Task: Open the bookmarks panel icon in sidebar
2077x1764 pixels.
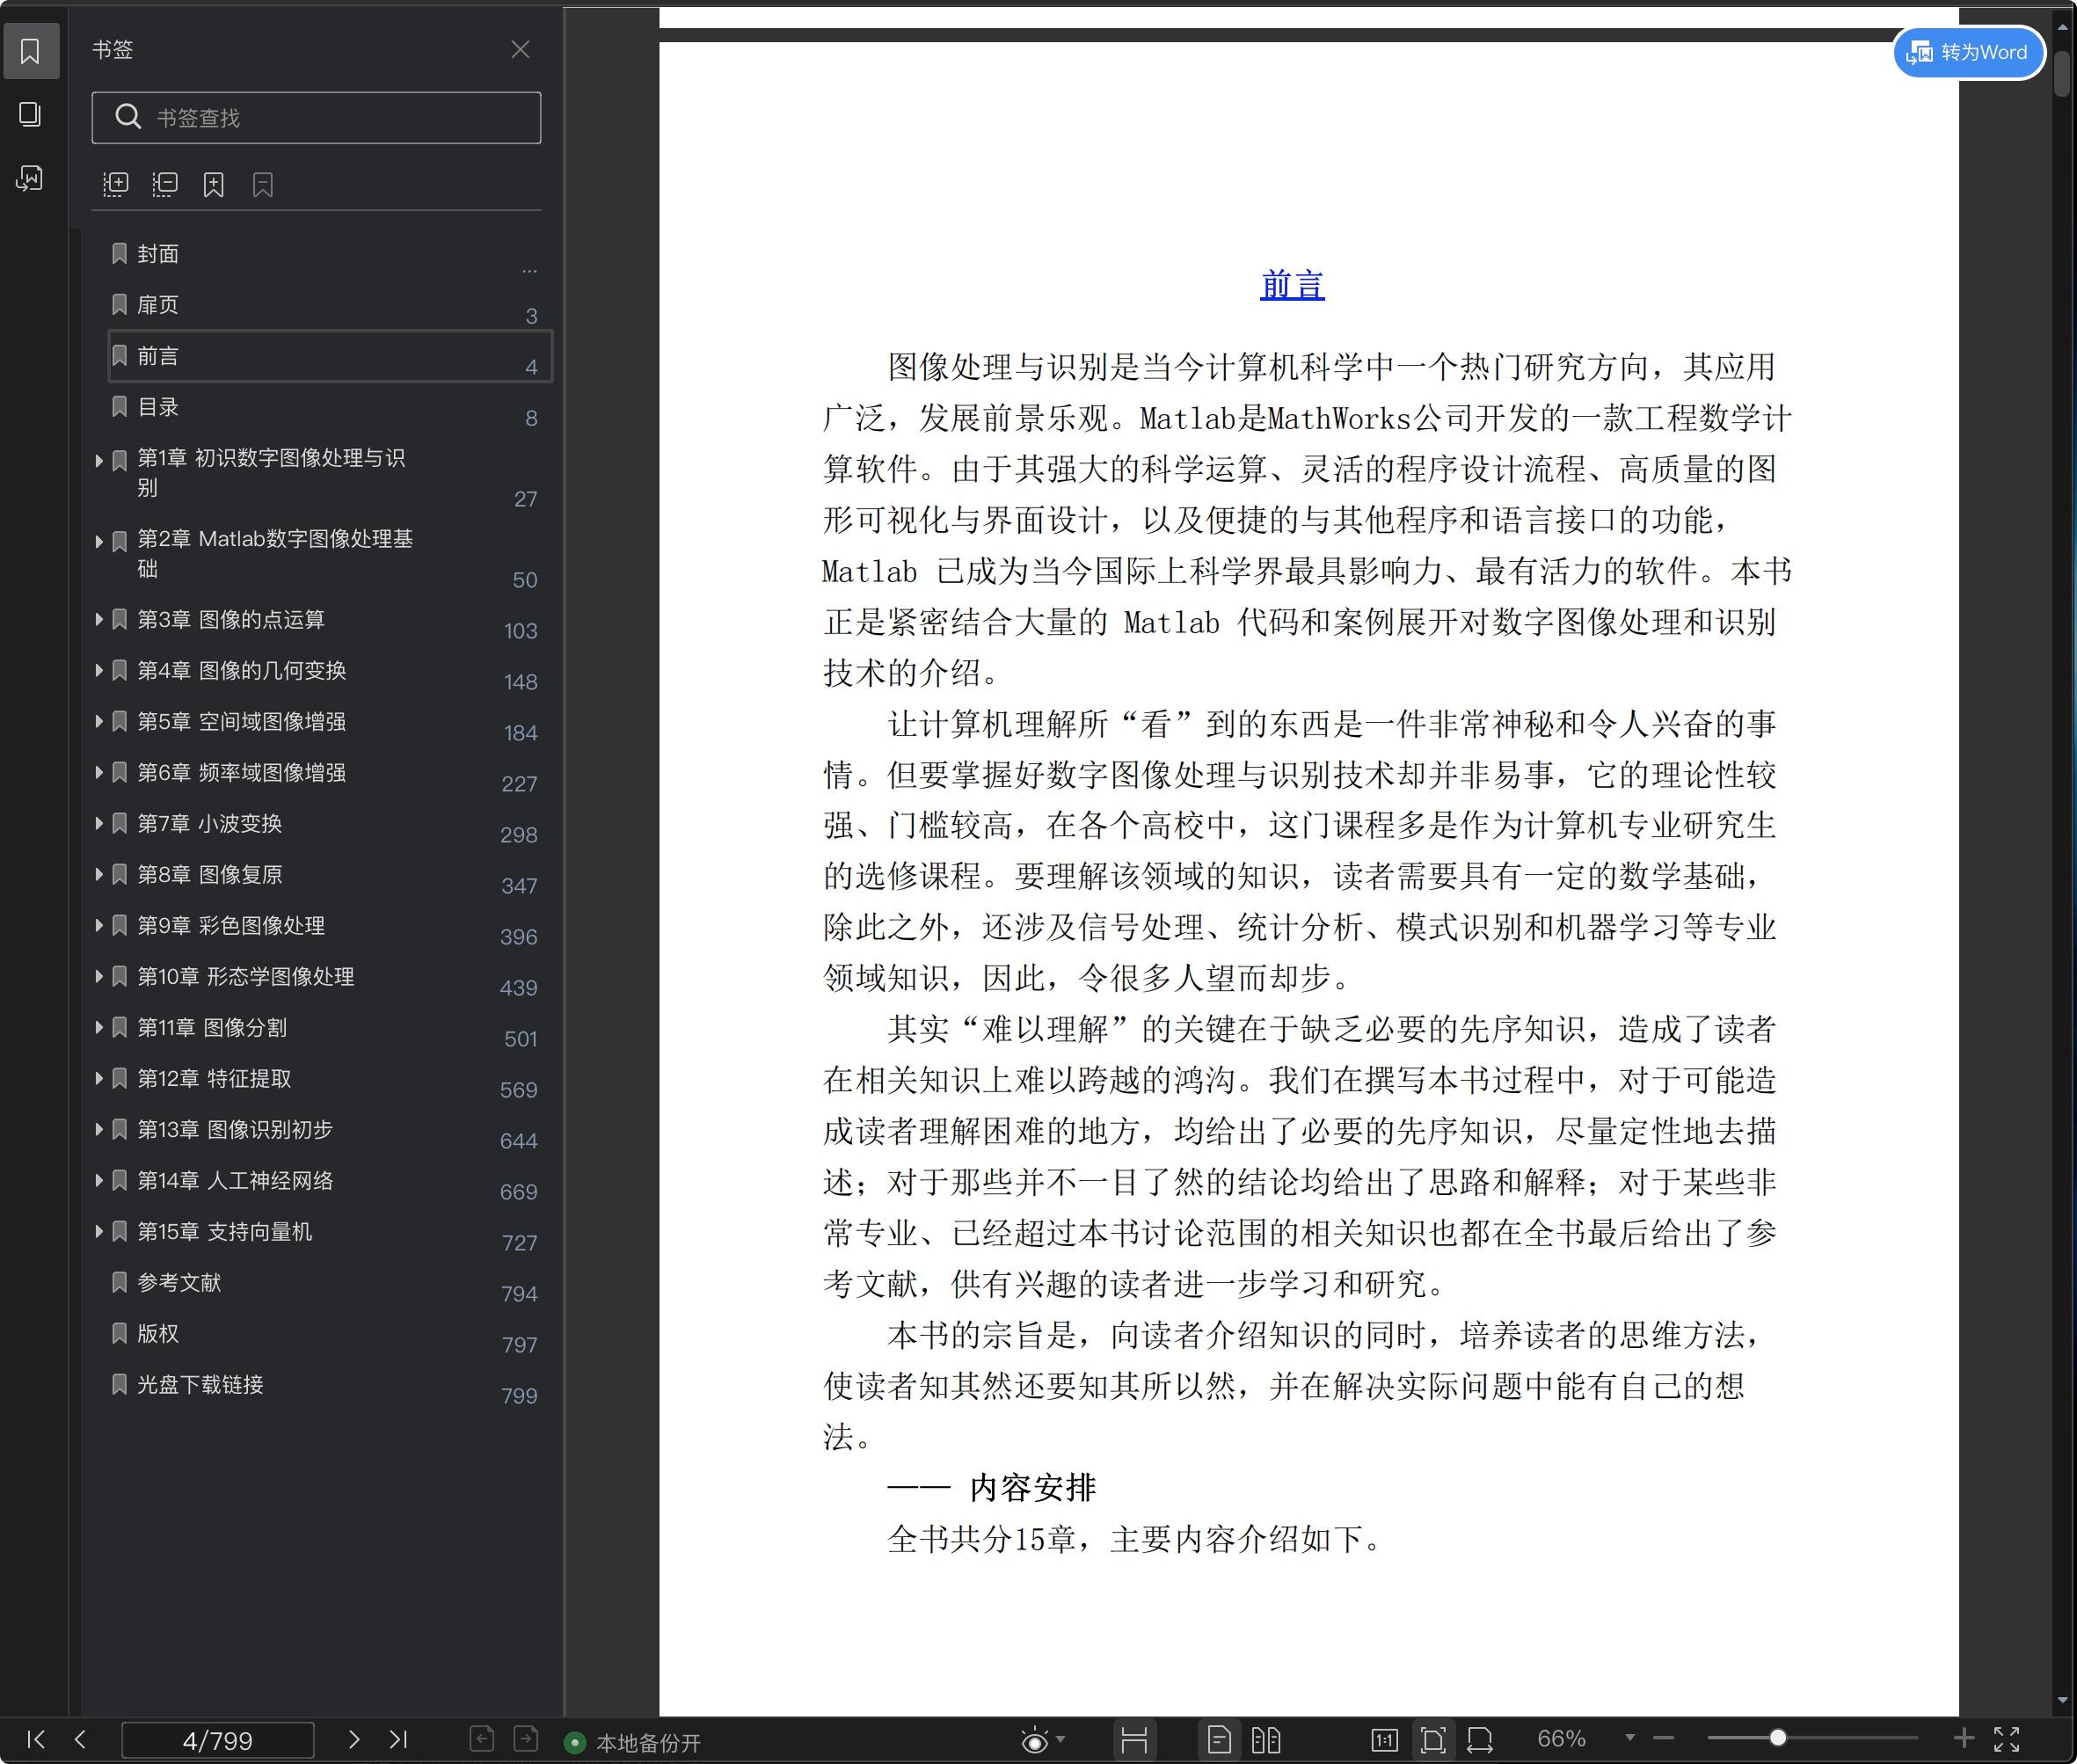Action: [x=30, y=51]
